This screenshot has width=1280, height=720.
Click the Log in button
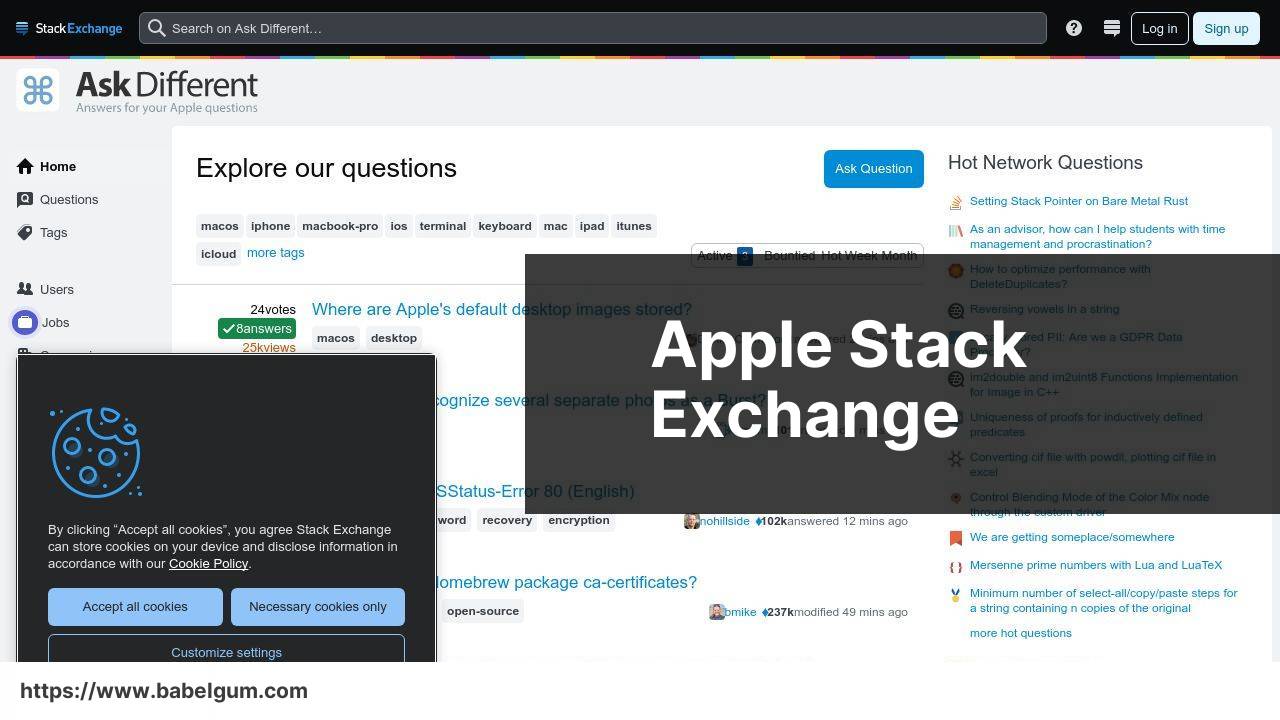1159,28
